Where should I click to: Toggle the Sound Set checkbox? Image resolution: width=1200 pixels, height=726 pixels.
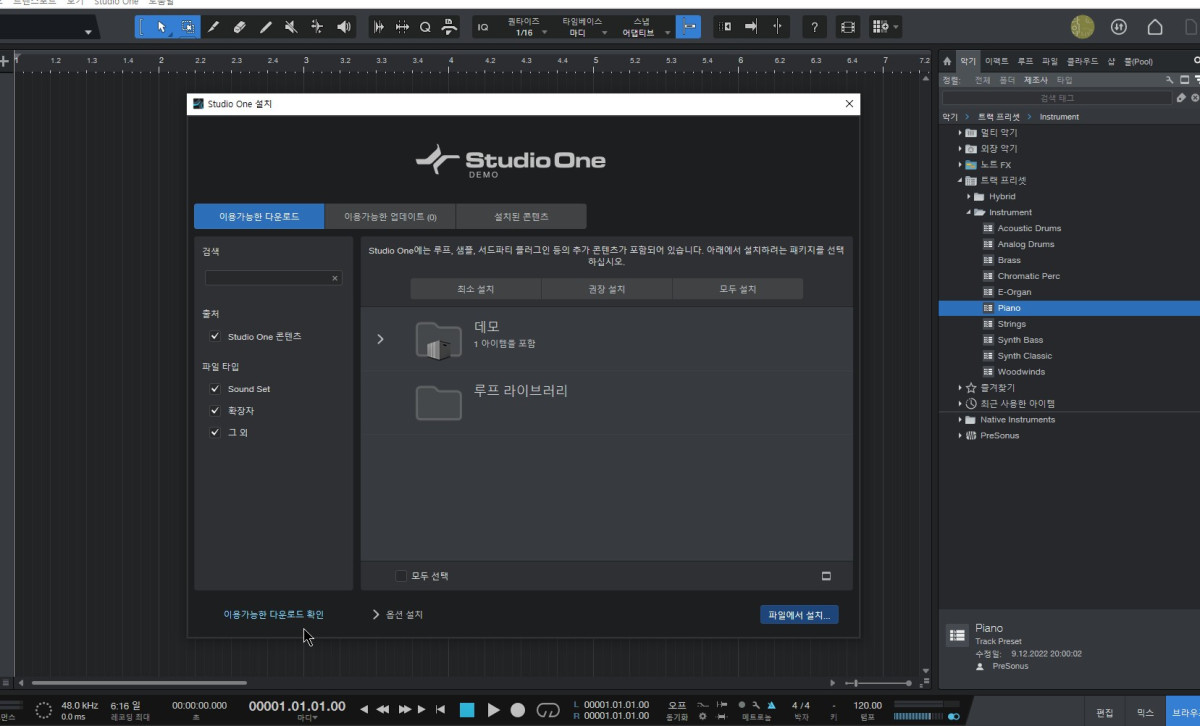point(214,389)
